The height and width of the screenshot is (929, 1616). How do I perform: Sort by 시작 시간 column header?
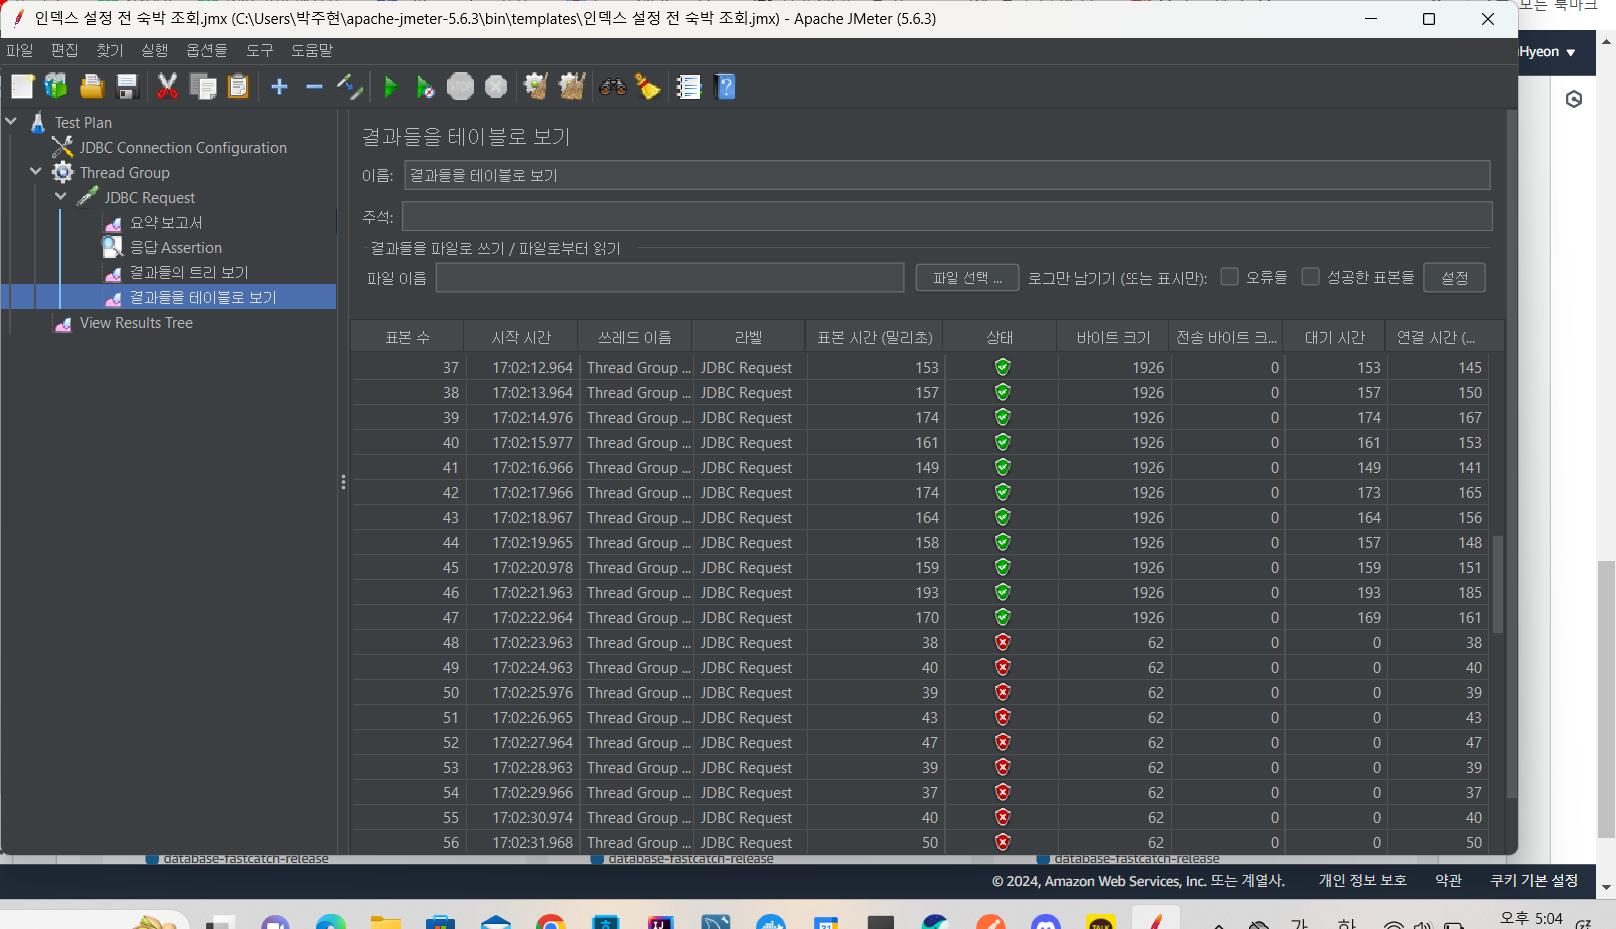click(x=521, y=337)
